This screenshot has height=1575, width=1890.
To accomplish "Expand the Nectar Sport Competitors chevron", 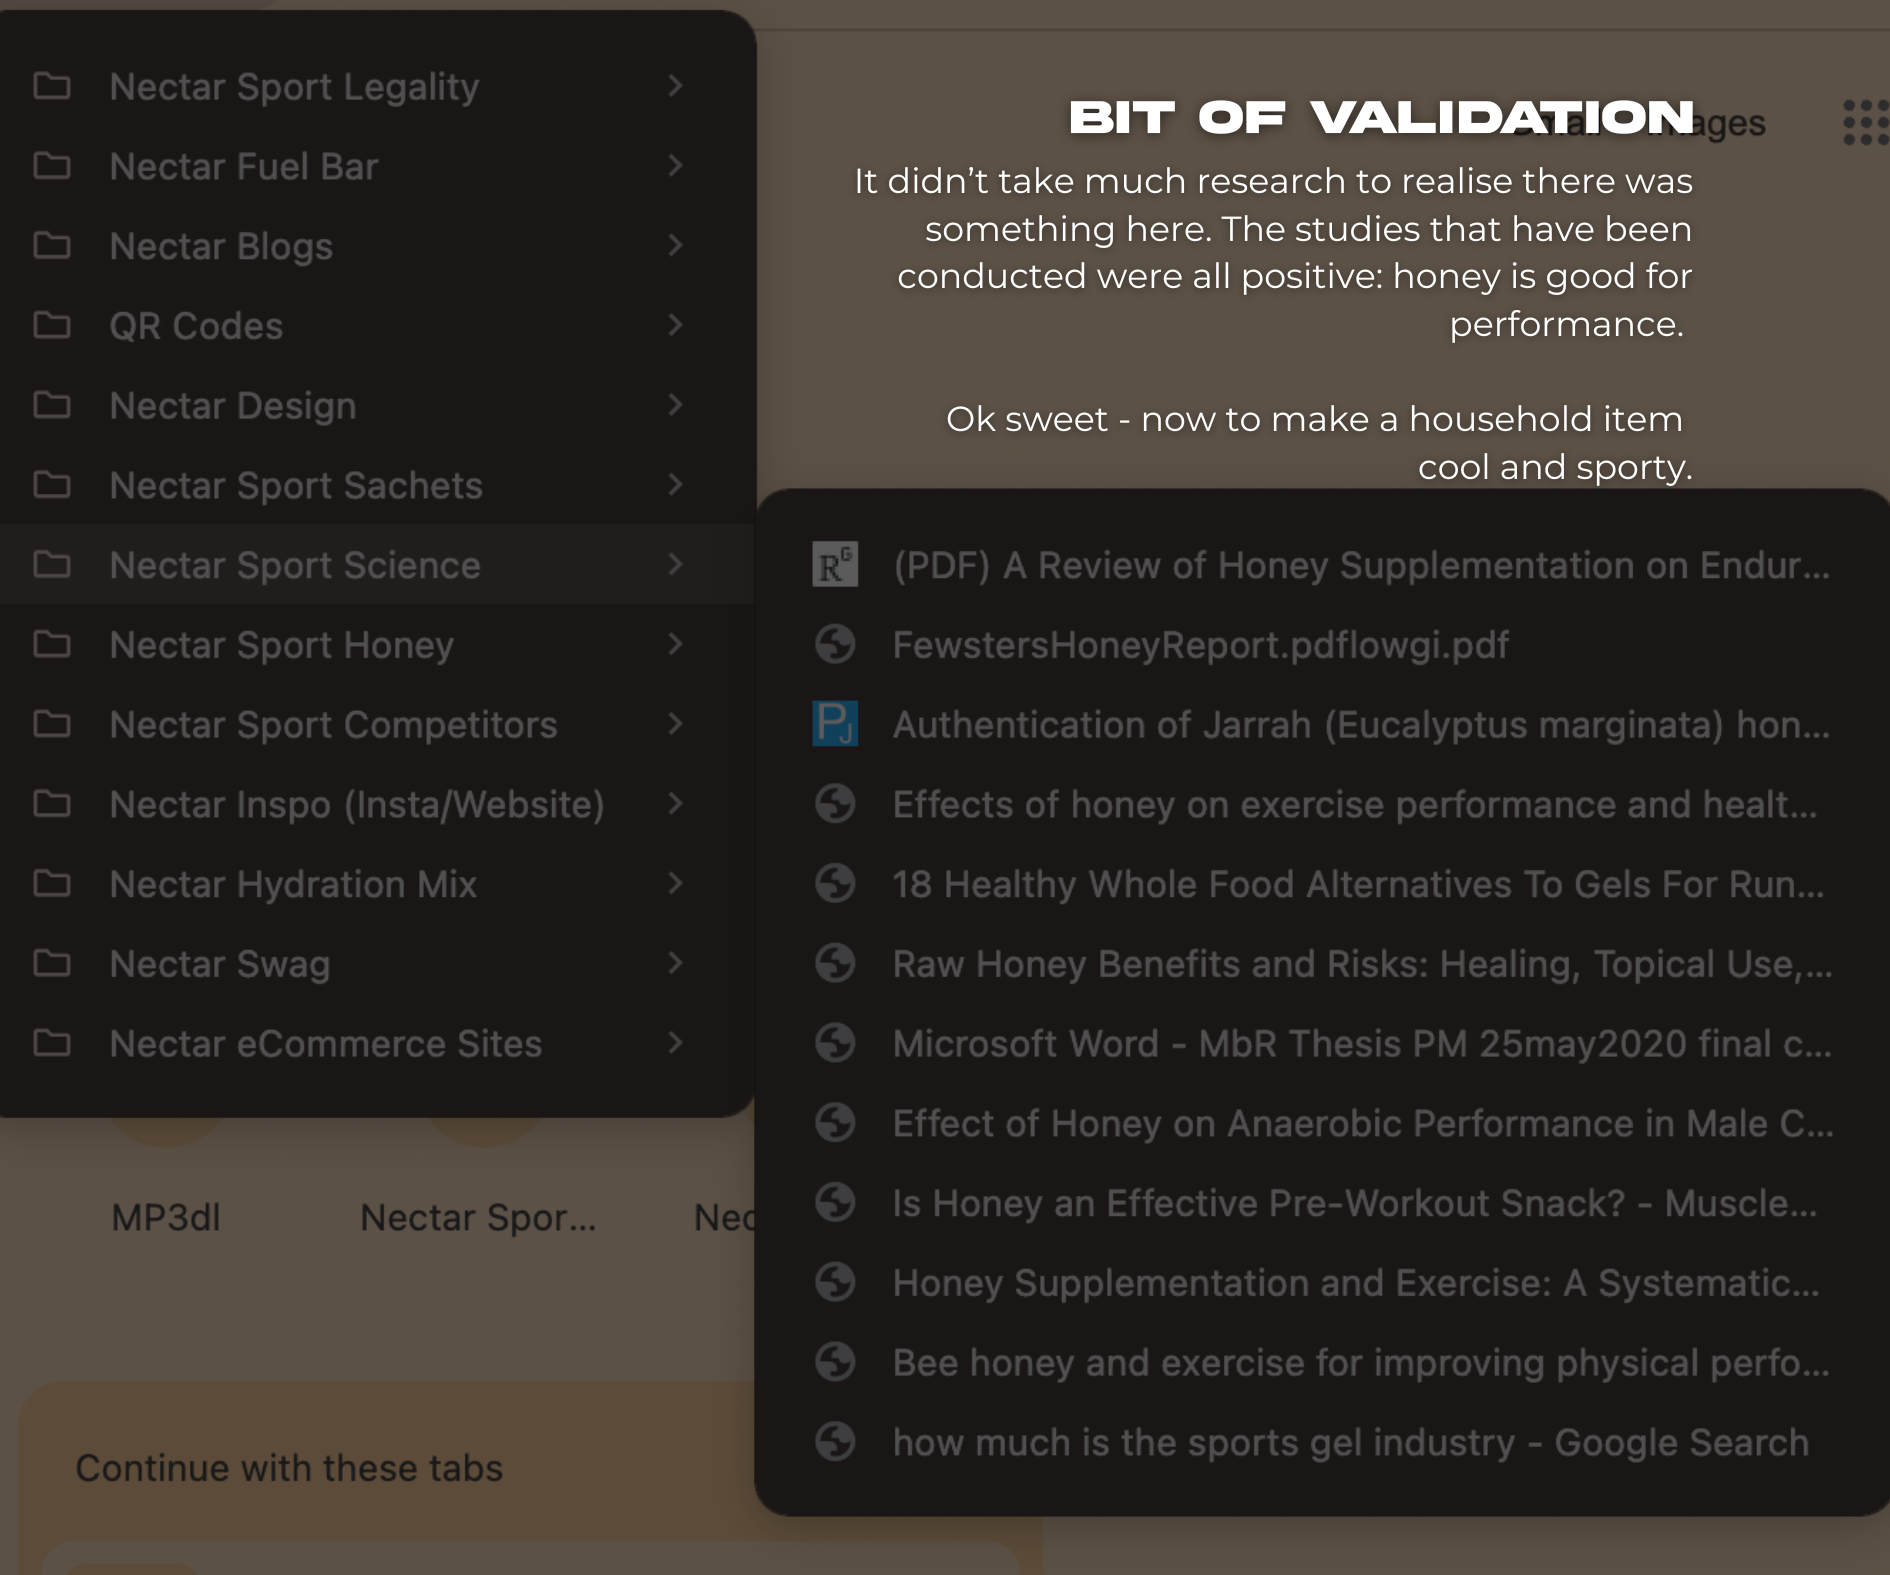I will point(675,724).
